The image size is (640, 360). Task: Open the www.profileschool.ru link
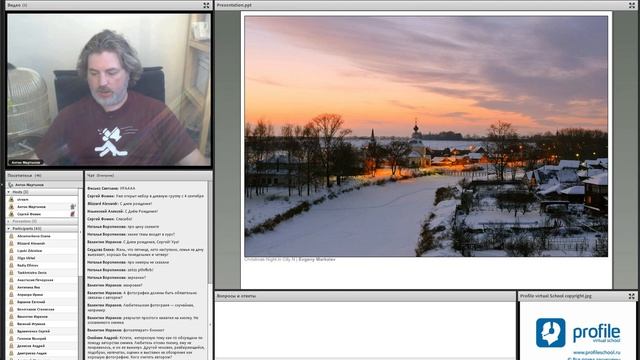click(x=596, y=352)
